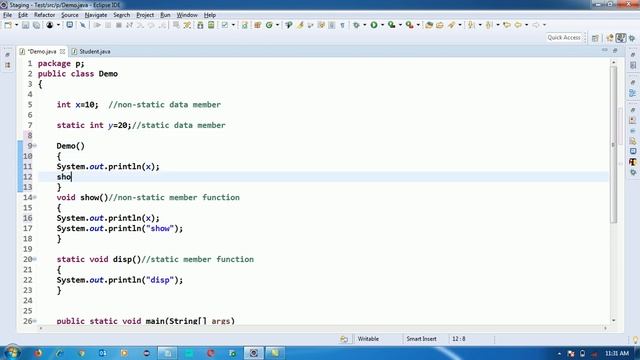The width and height of the screenshot is (640, 360).
Task: Open the Help menu
Action: pos(210,15)
